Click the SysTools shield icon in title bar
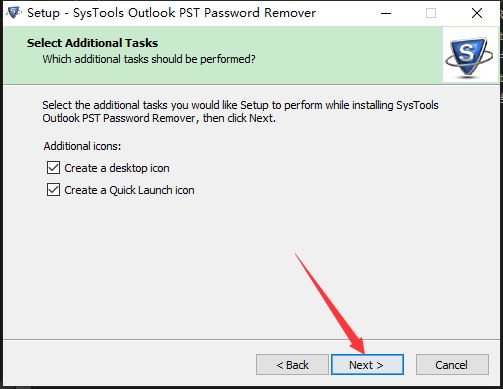The width and height of the screenshot is (503, 389). [14, 13]
